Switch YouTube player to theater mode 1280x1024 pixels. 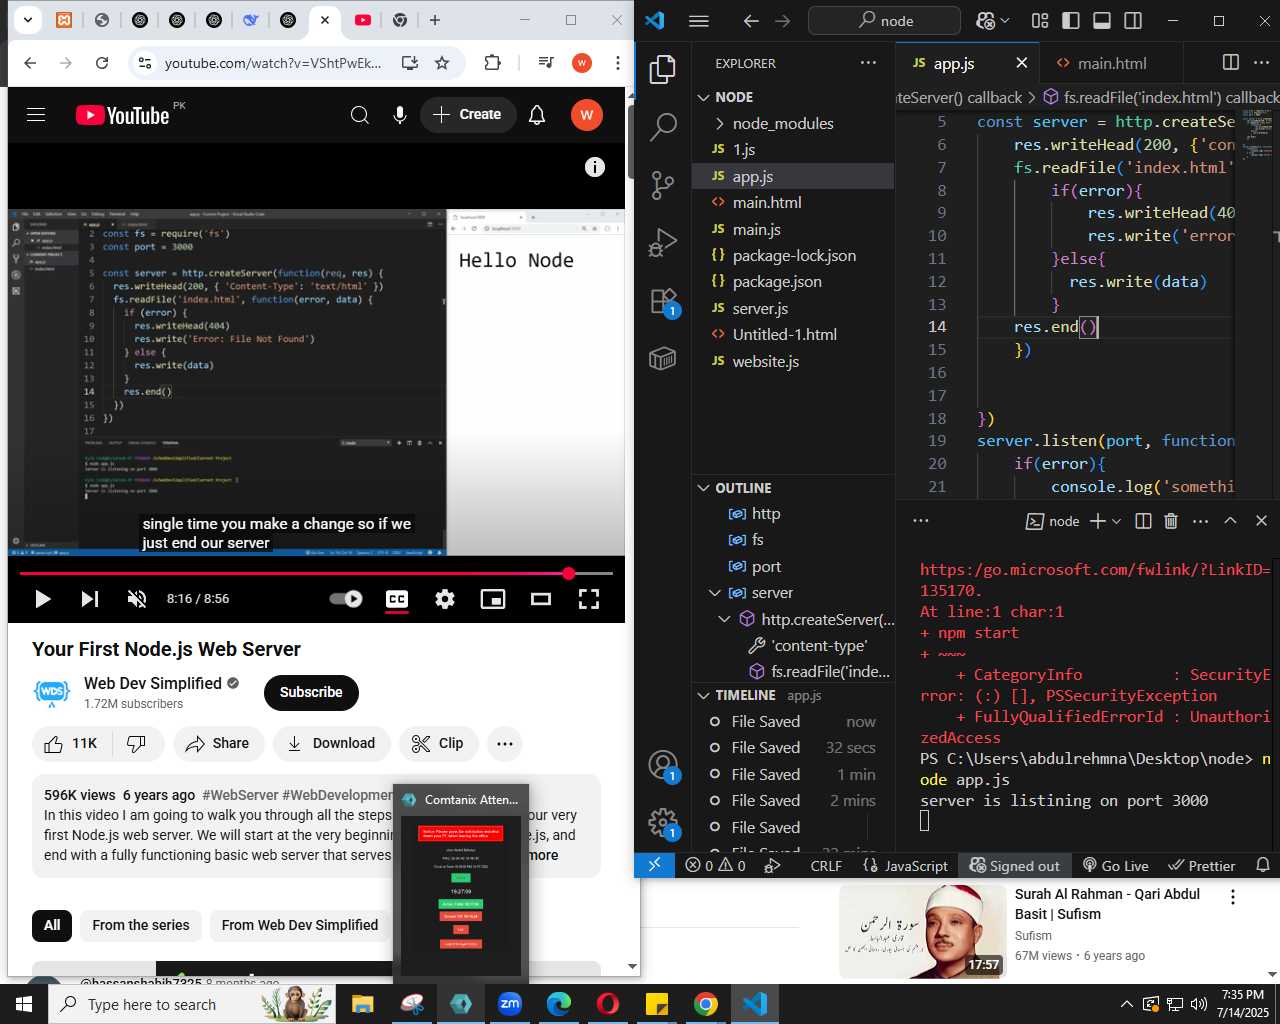(x=541, y=599)
